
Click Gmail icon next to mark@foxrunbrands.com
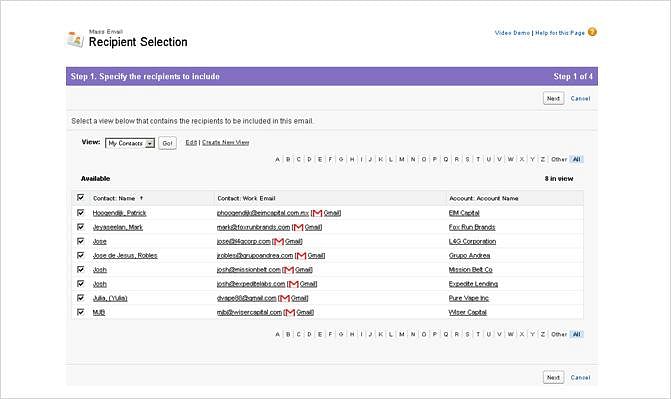click(x=298, y=227)
